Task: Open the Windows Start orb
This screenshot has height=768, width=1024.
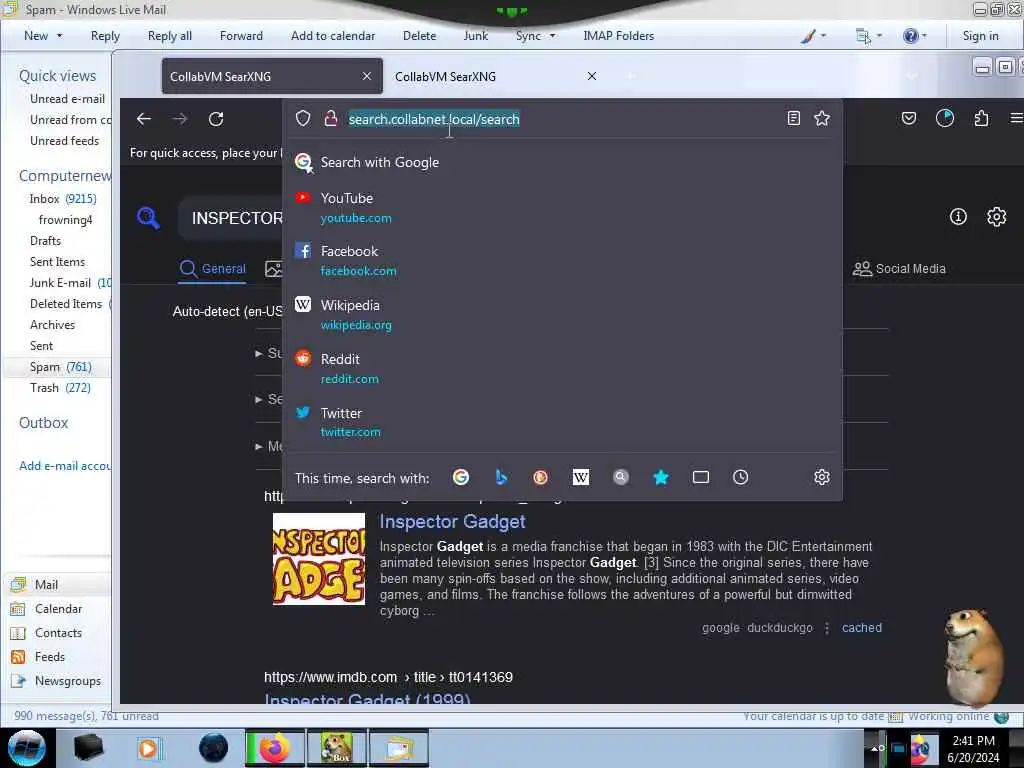Action: pos(27,748)
